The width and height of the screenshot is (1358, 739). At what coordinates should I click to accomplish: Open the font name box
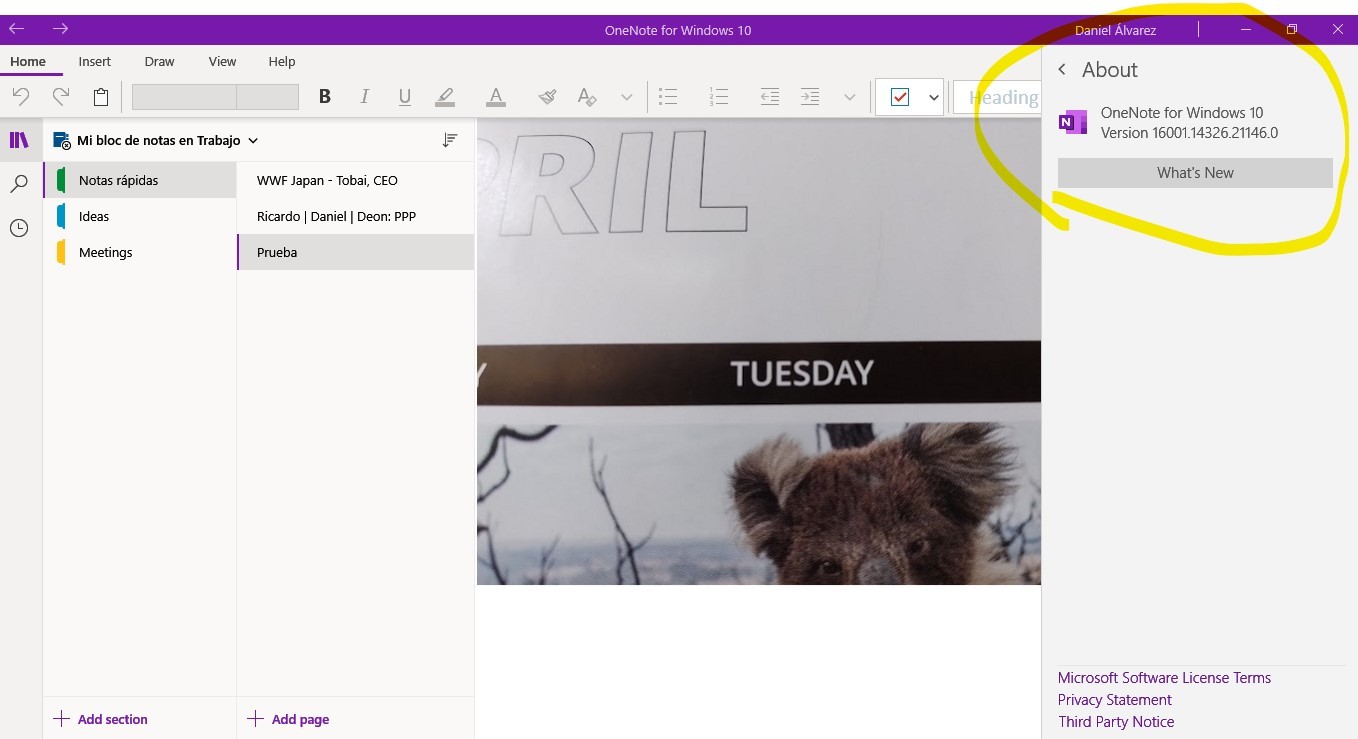[x=184, y=97]
